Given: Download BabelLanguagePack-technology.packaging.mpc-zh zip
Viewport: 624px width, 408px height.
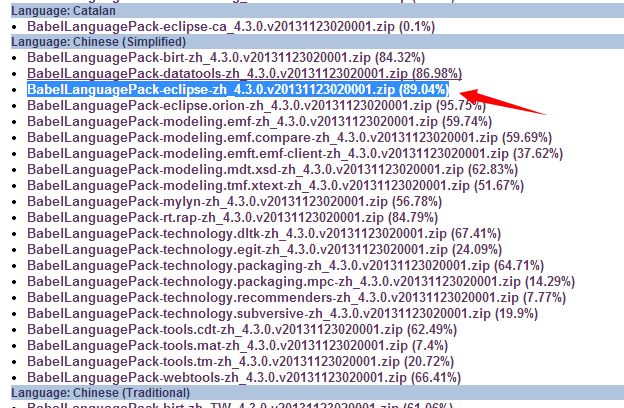Looking at the screenshot, I should (x=301, y=281).
